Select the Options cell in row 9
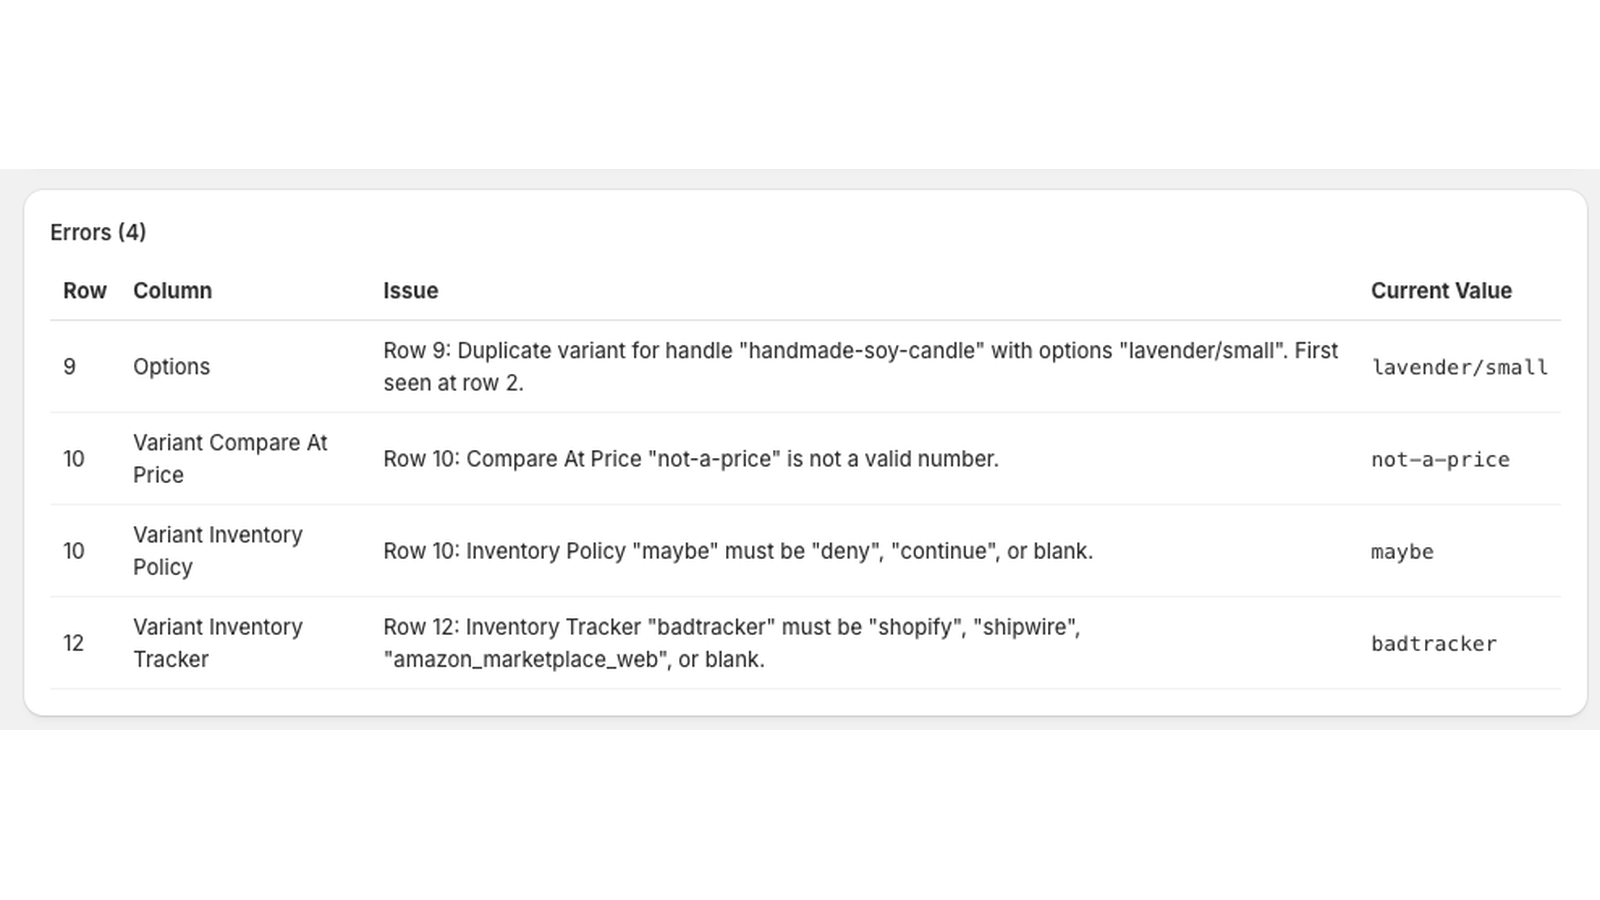 pos(171,366)
